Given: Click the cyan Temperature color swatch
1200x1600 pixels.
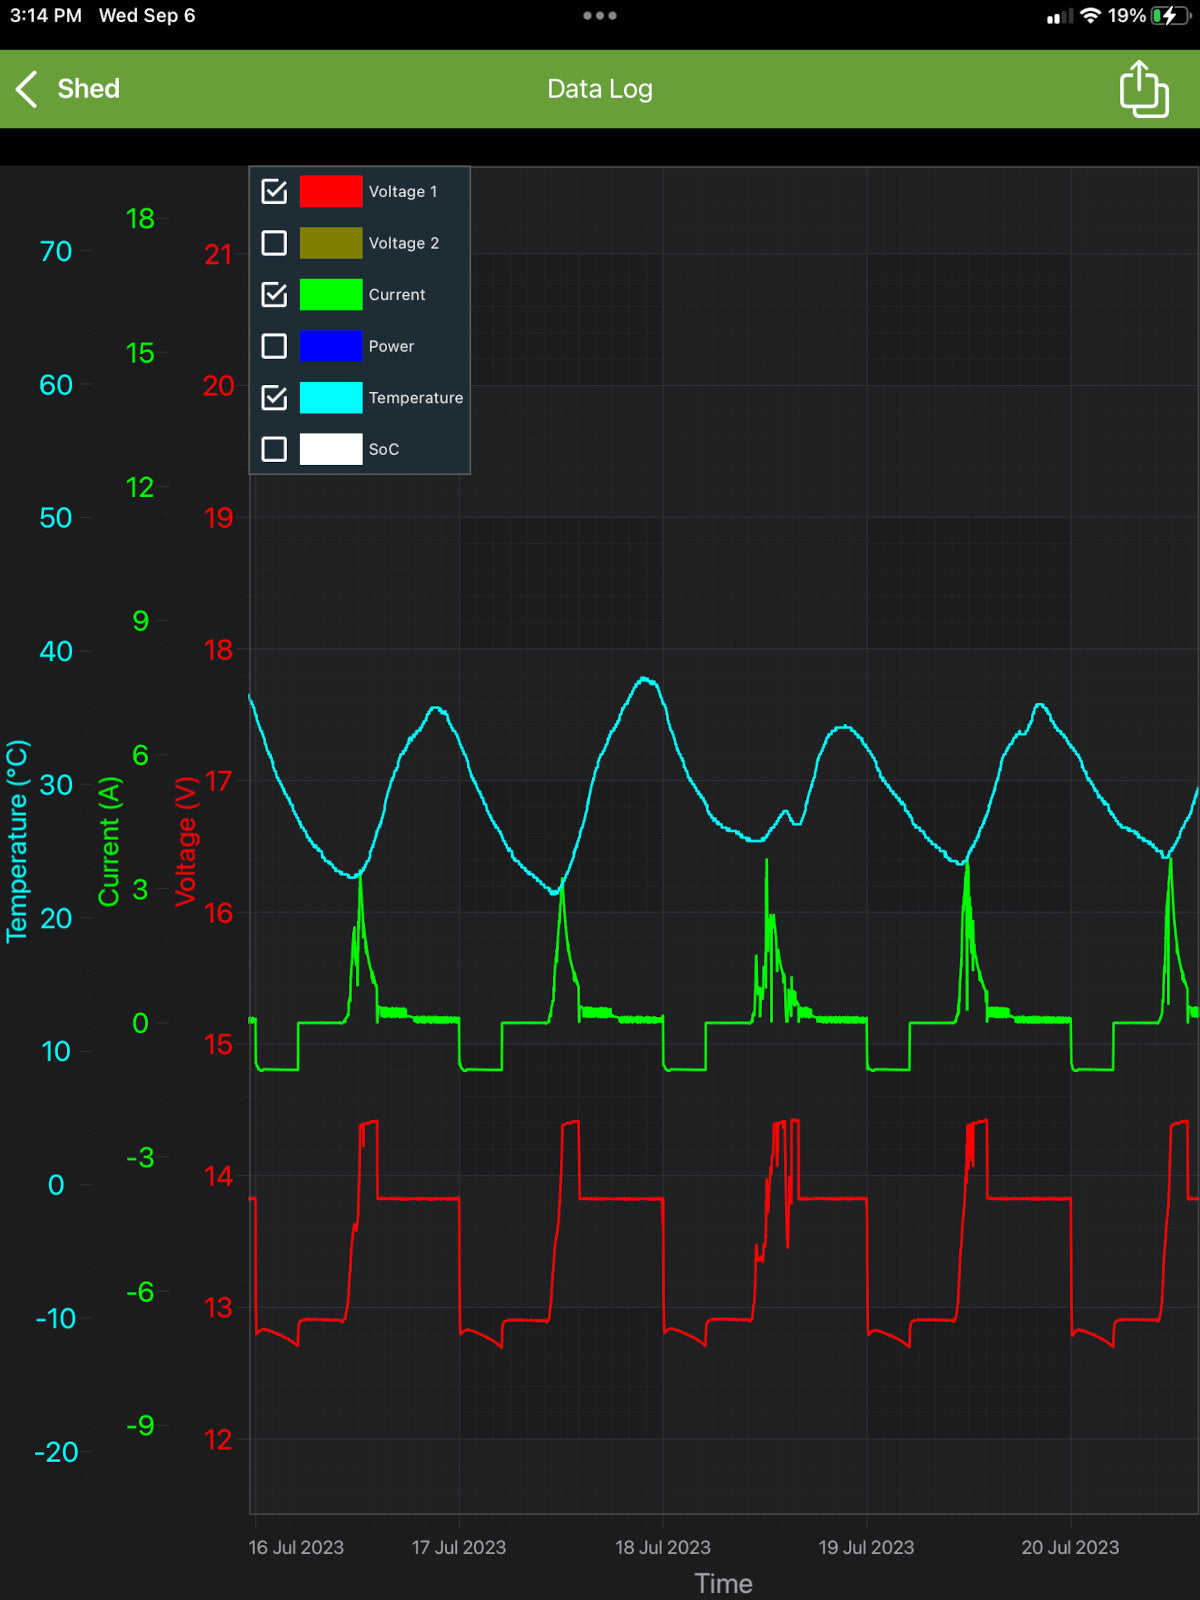Looking at the screenshot, I should 331,398.
